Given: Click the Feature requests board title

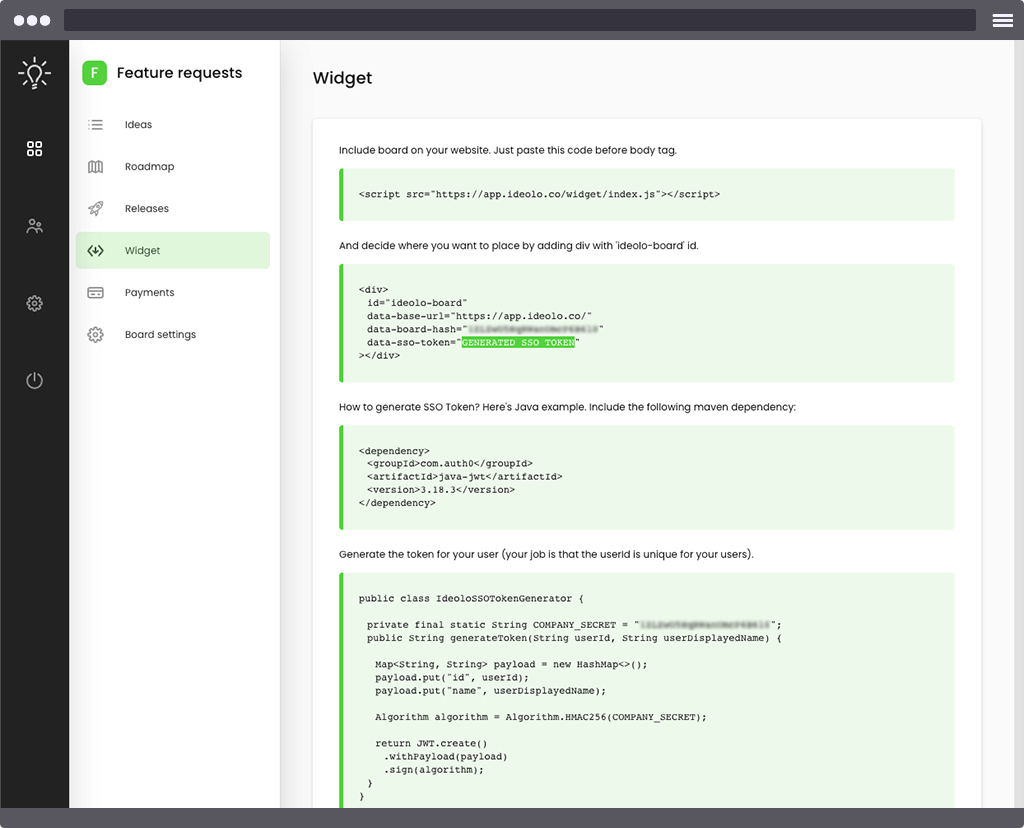Looking at the screenshot, I should (179, 73).
